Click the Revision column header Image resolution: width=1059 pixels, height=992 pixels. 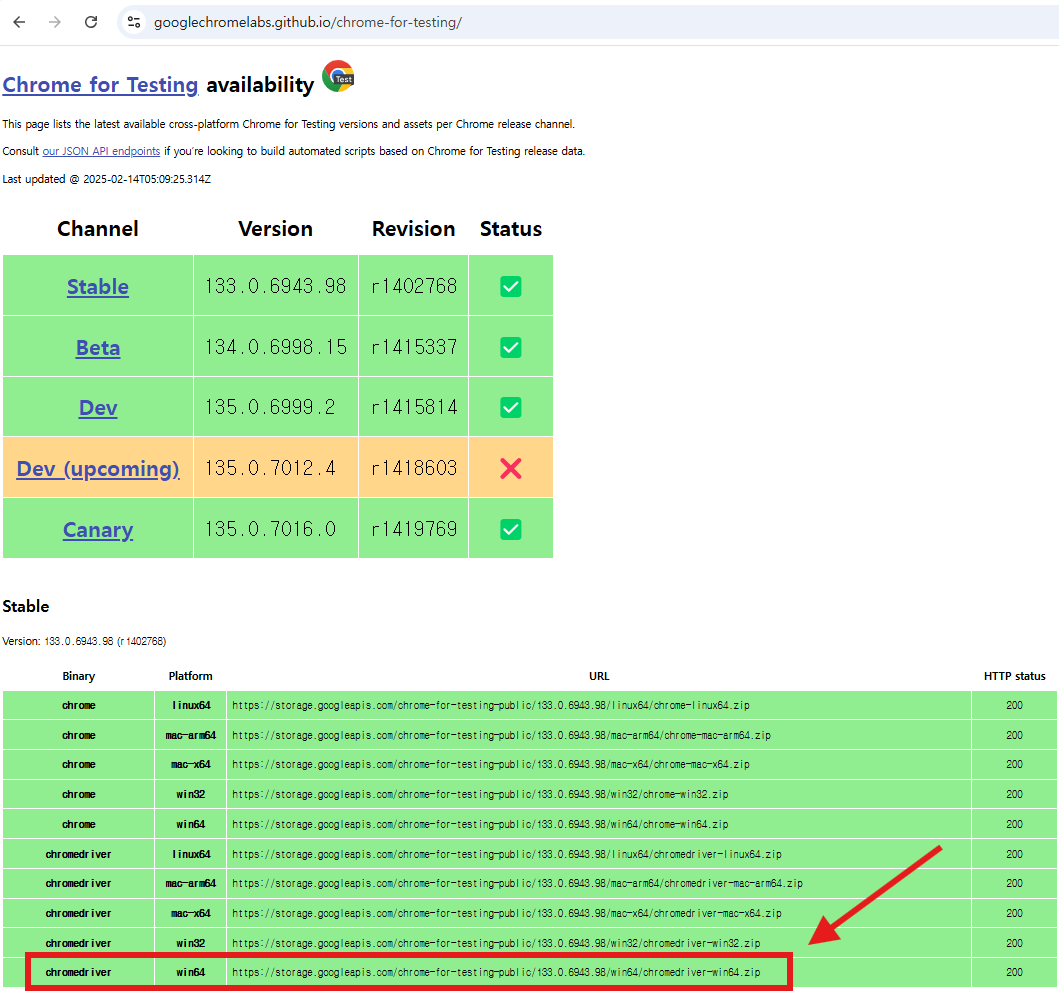[413, 229]
